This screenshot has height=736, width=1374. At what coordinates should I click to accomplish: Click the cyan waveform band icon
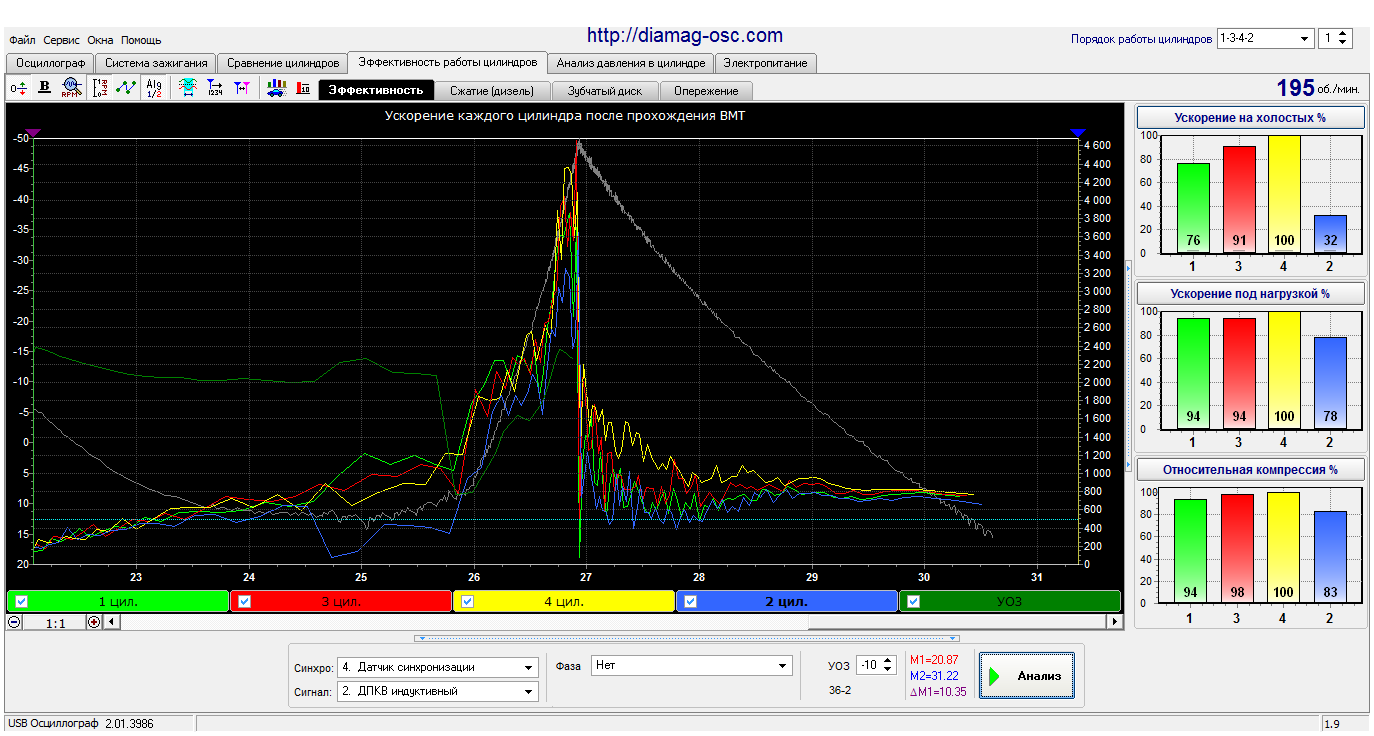[188, 88]
